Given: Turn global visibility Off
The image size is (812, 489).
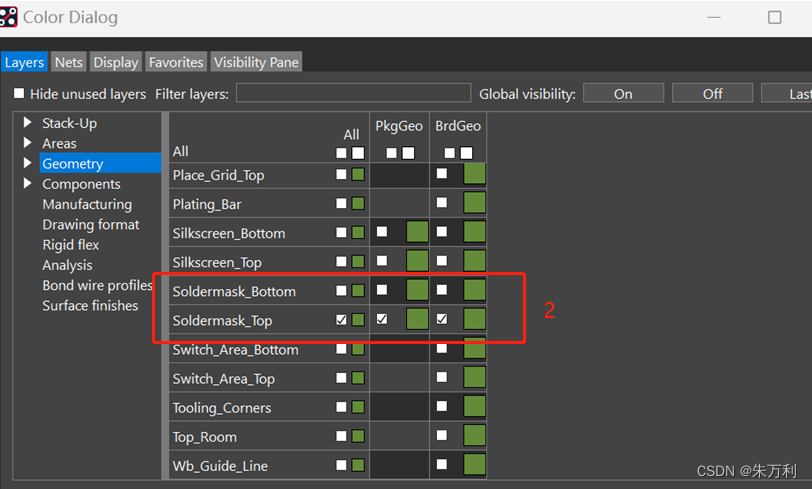Looking at the screenshot, I should [x=712, y=94].
